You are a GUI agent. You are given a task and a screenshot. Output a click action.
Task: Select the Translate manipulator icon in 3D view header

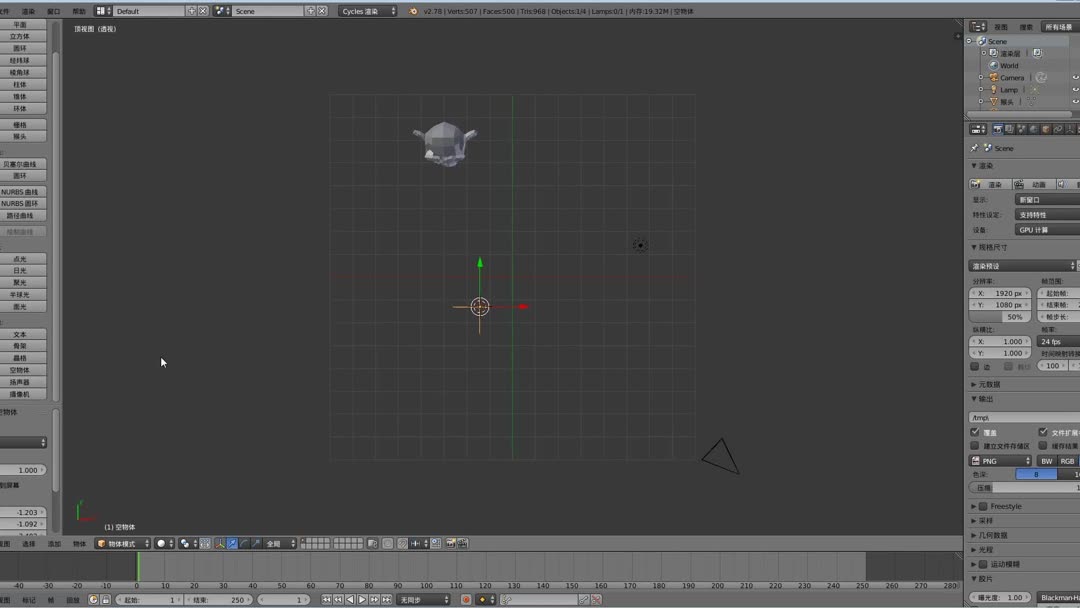click(233, 543)
